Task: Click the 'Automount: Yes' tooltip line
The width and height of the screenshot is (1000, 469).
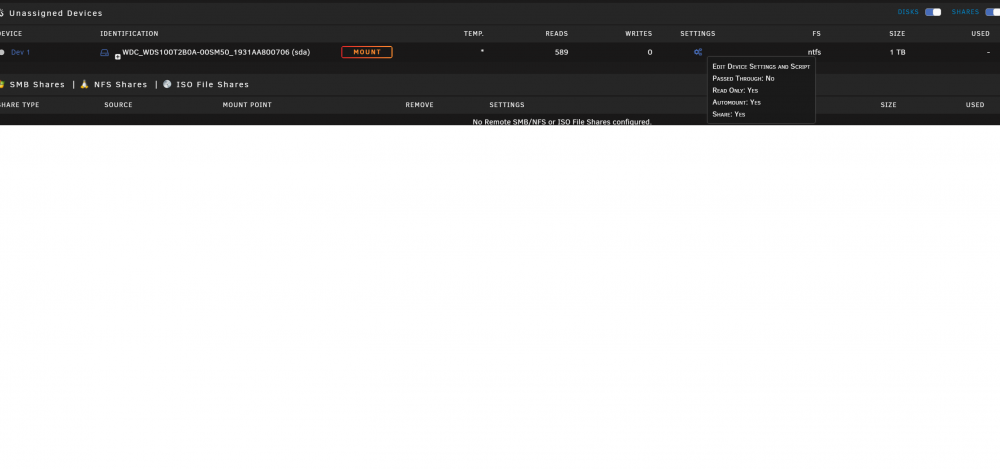Action: (x=737, y=102)
